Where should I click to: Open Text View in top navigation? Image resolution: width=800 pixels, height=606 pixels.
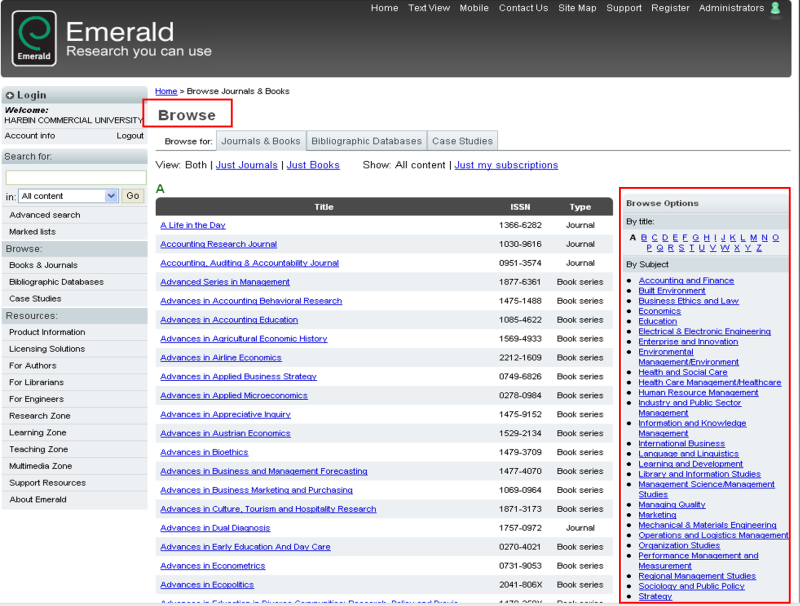pos(429,8)
